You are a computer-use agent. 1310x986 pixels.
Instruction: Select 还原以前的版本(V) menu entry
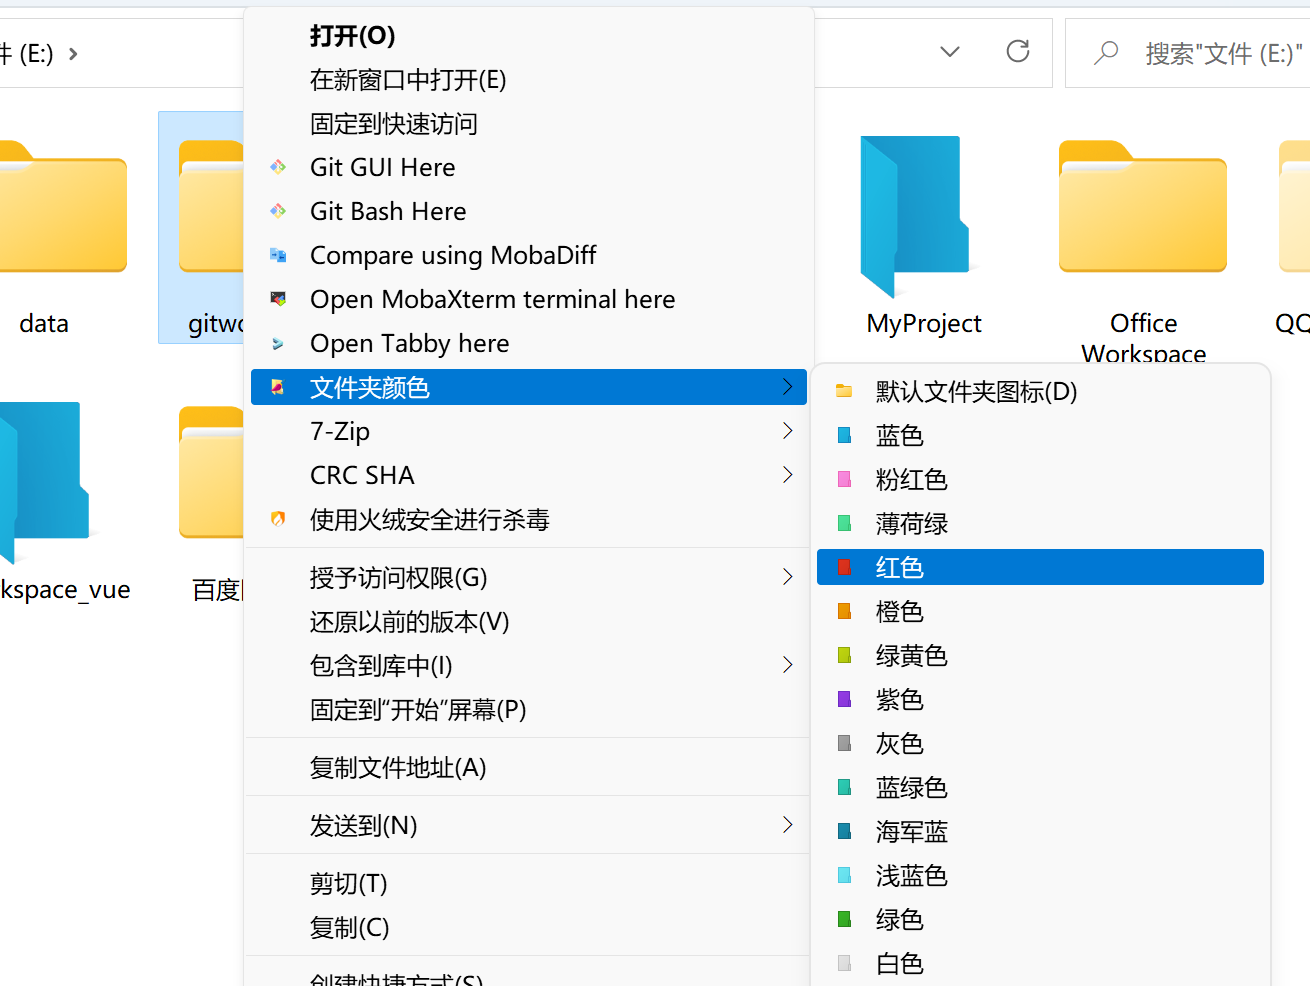pyautogui.click(x=528, y=622)
